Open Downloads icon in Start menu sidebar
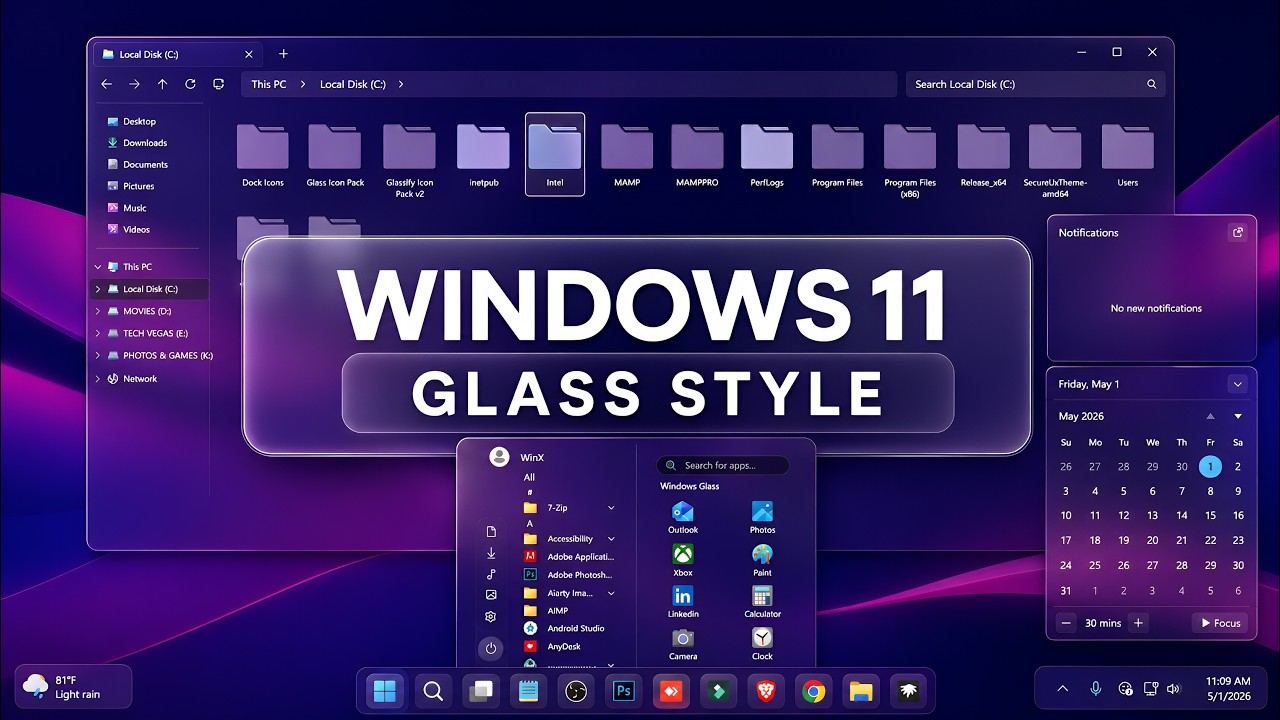1280x720 pixels. coord(491,553)
